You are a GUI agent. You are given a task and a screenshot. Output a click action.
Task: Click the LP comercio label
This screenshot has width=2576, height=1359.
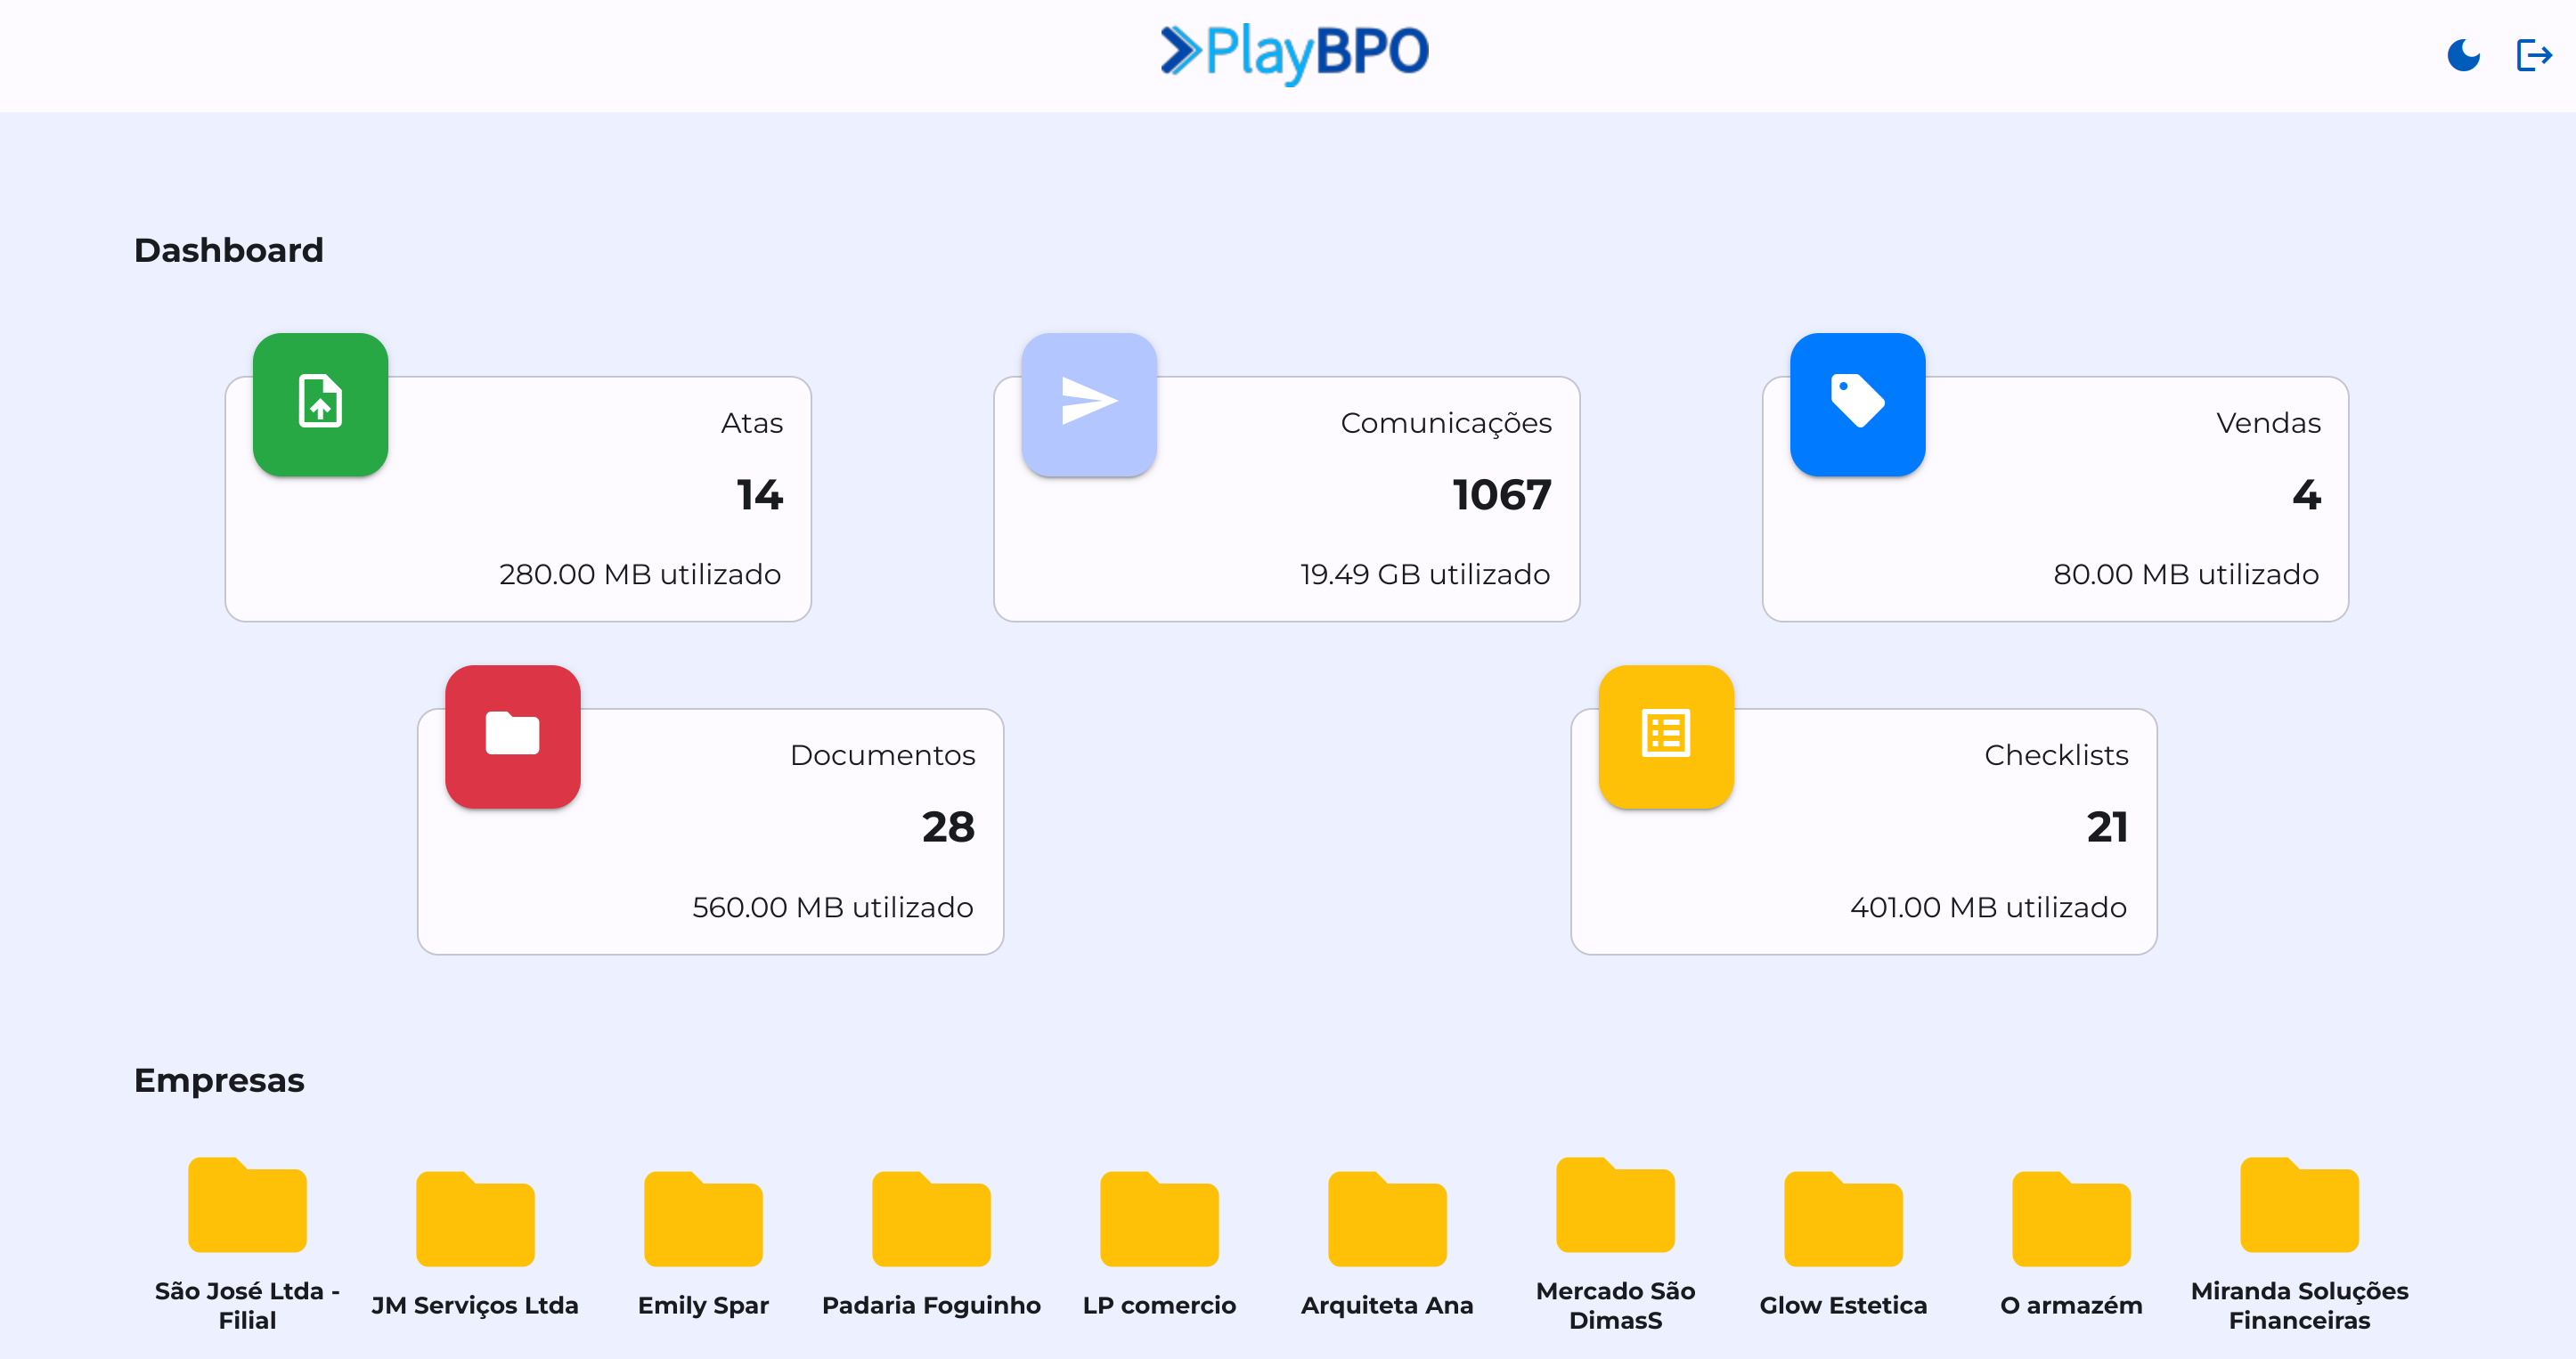[x=1159, y=1305]
